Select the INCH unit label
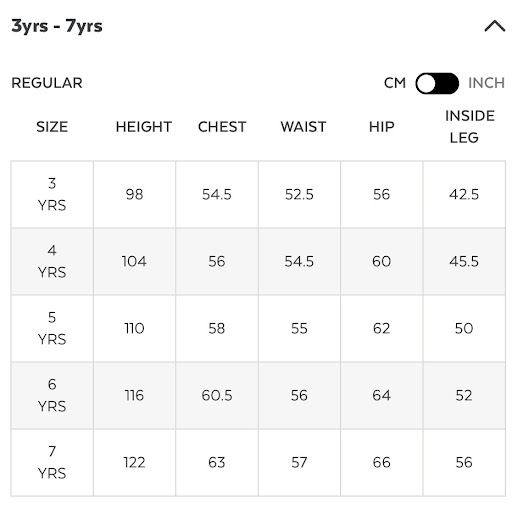 click(486, 83)
